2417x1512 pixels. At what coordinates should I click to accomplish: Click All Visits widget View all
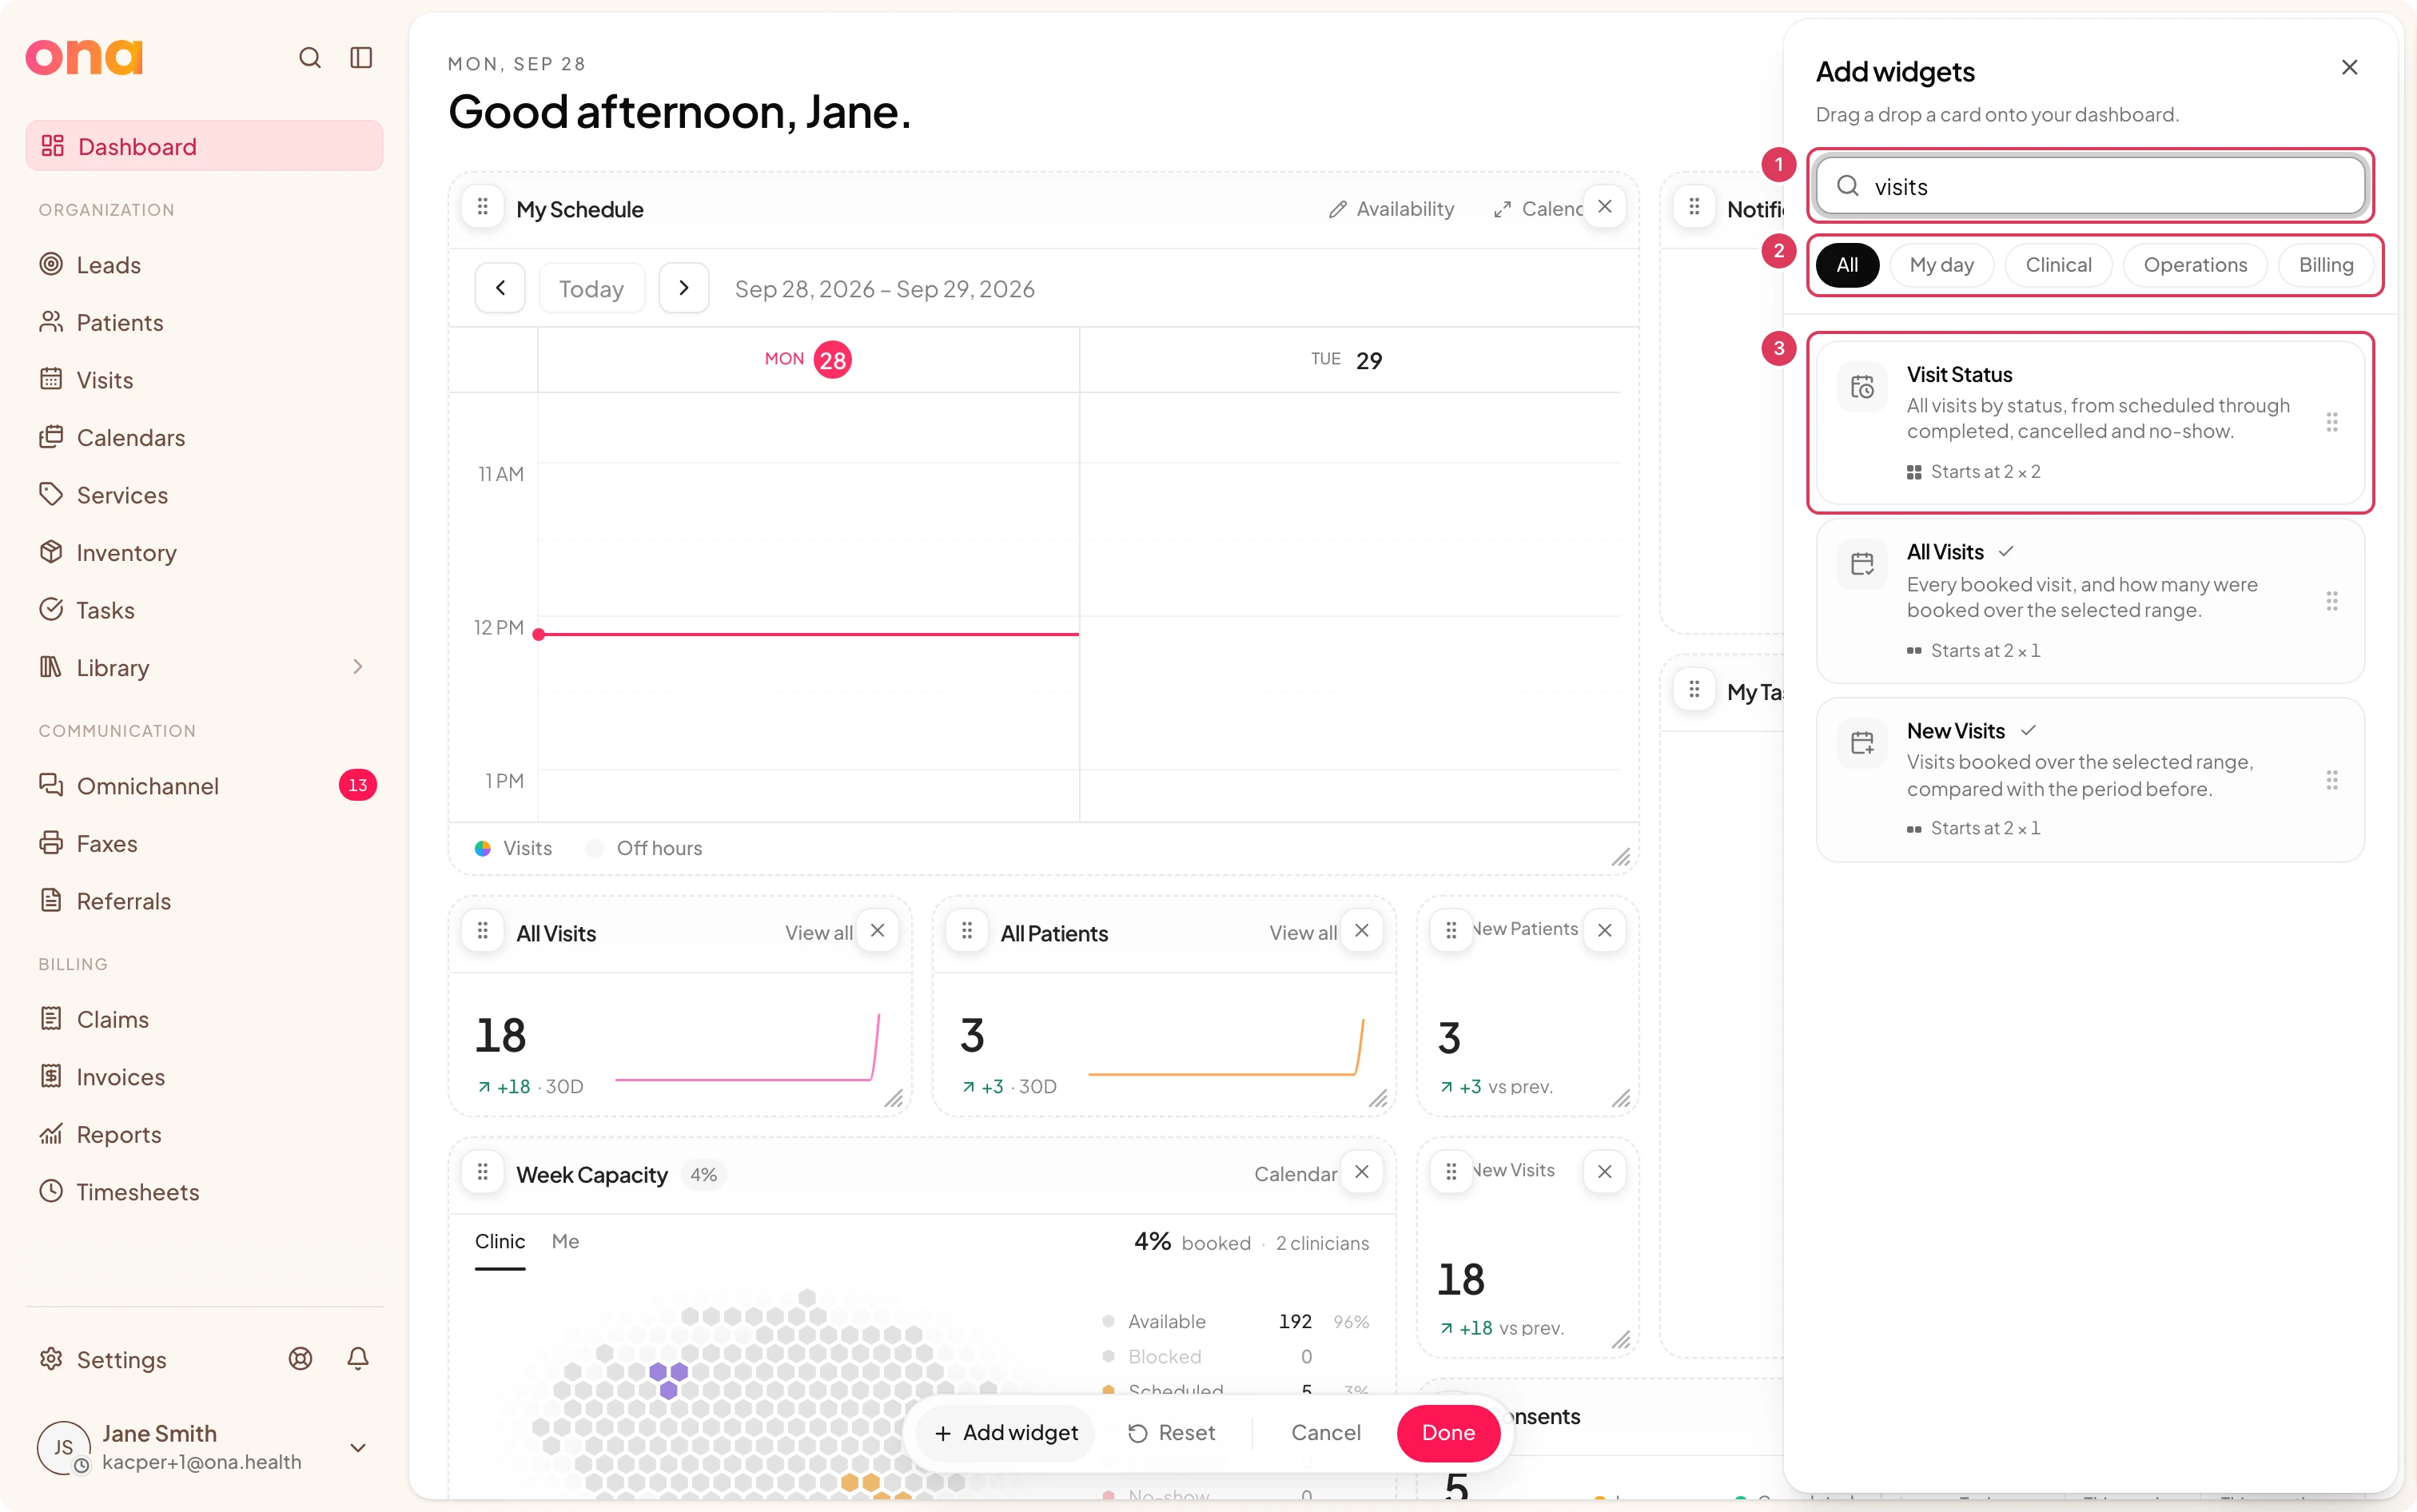(818, 932)
